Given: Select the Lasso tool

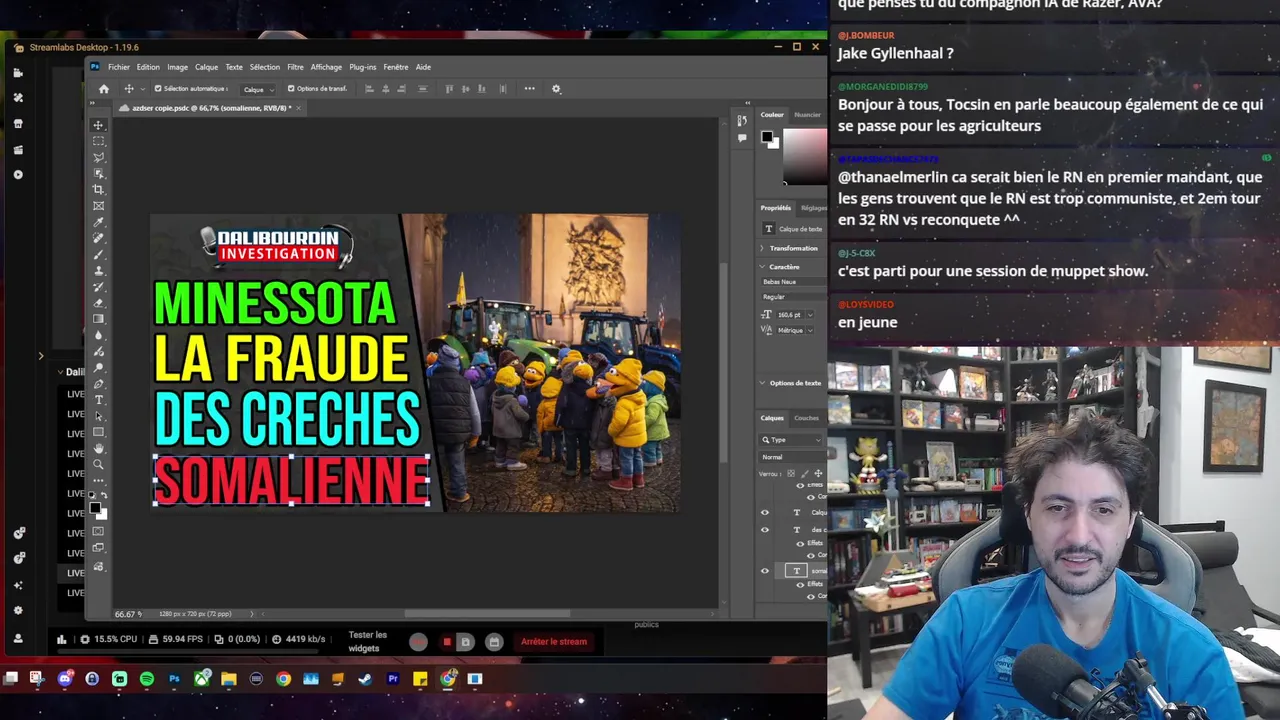Looking at the screenshot, I should click(98, 157).
